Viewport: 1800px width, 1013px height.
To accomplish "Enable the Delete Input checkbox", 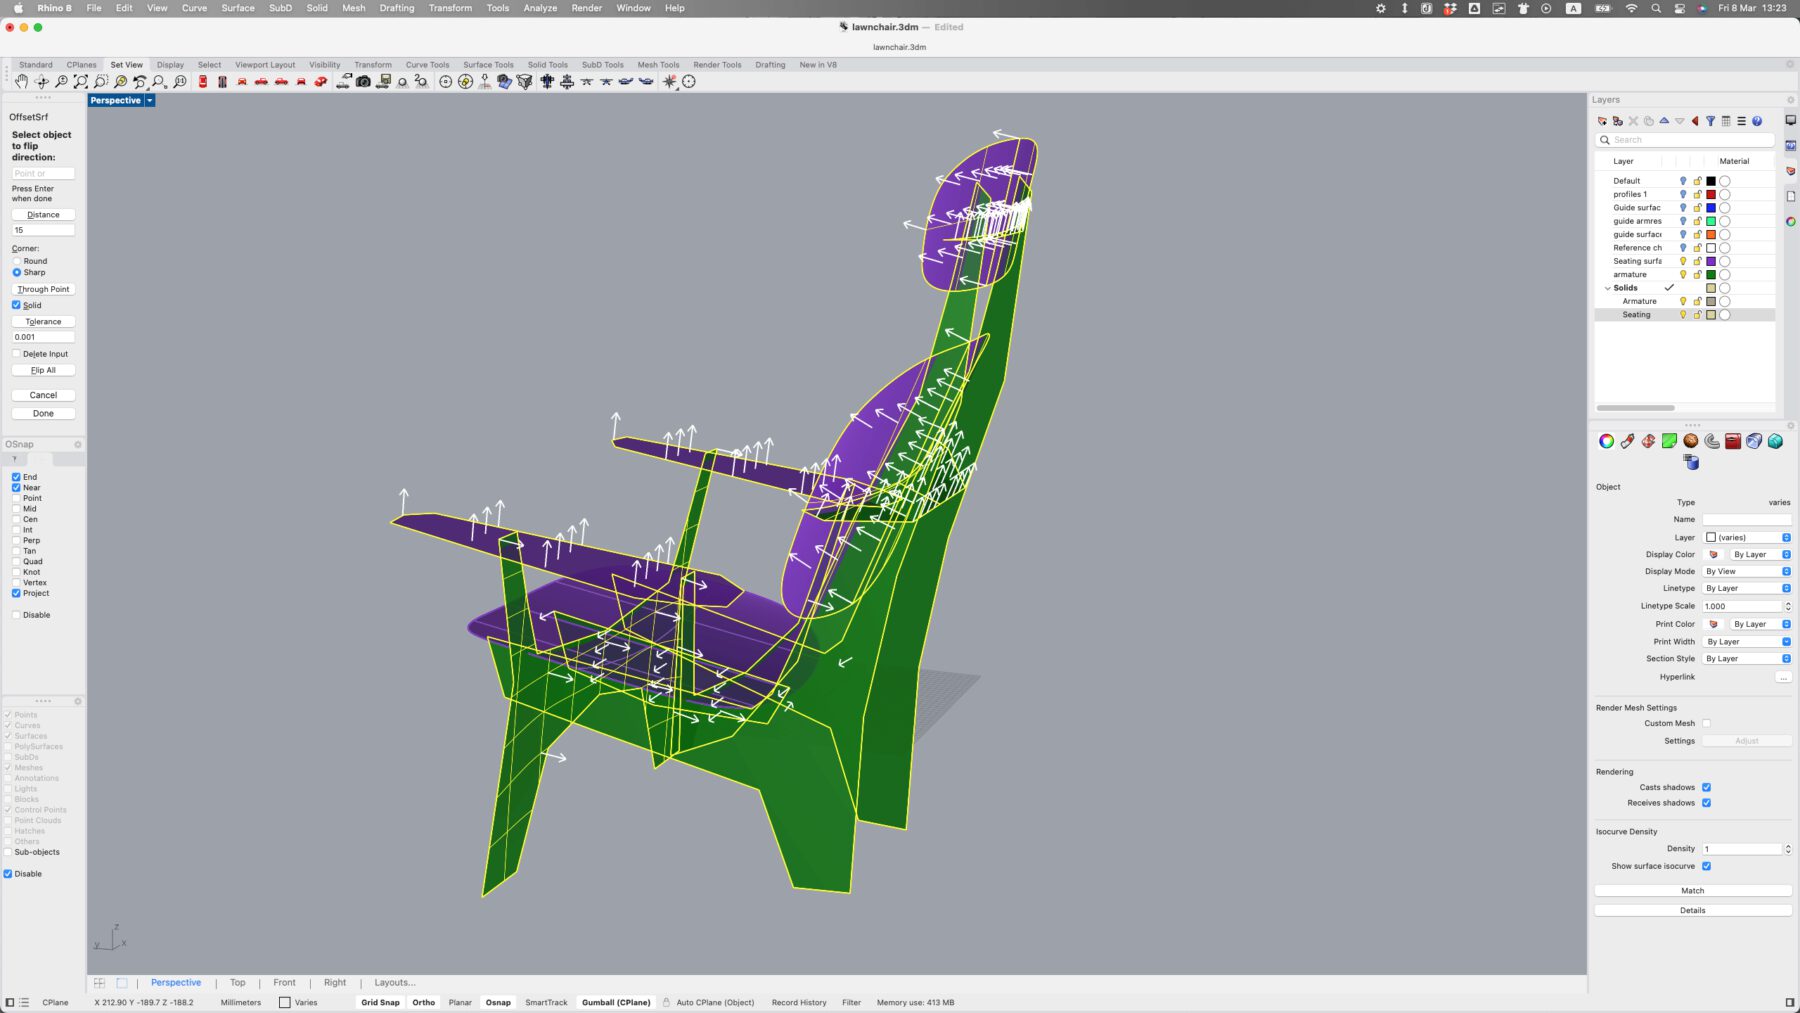I will coord(16,354).
